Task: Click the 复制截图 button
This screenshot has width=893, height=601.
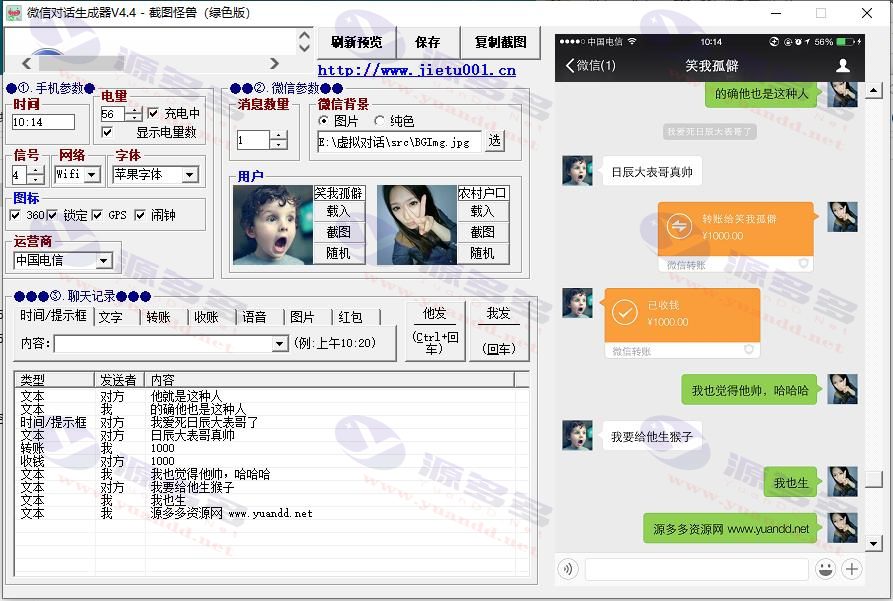Action: [x=501, y=42]
